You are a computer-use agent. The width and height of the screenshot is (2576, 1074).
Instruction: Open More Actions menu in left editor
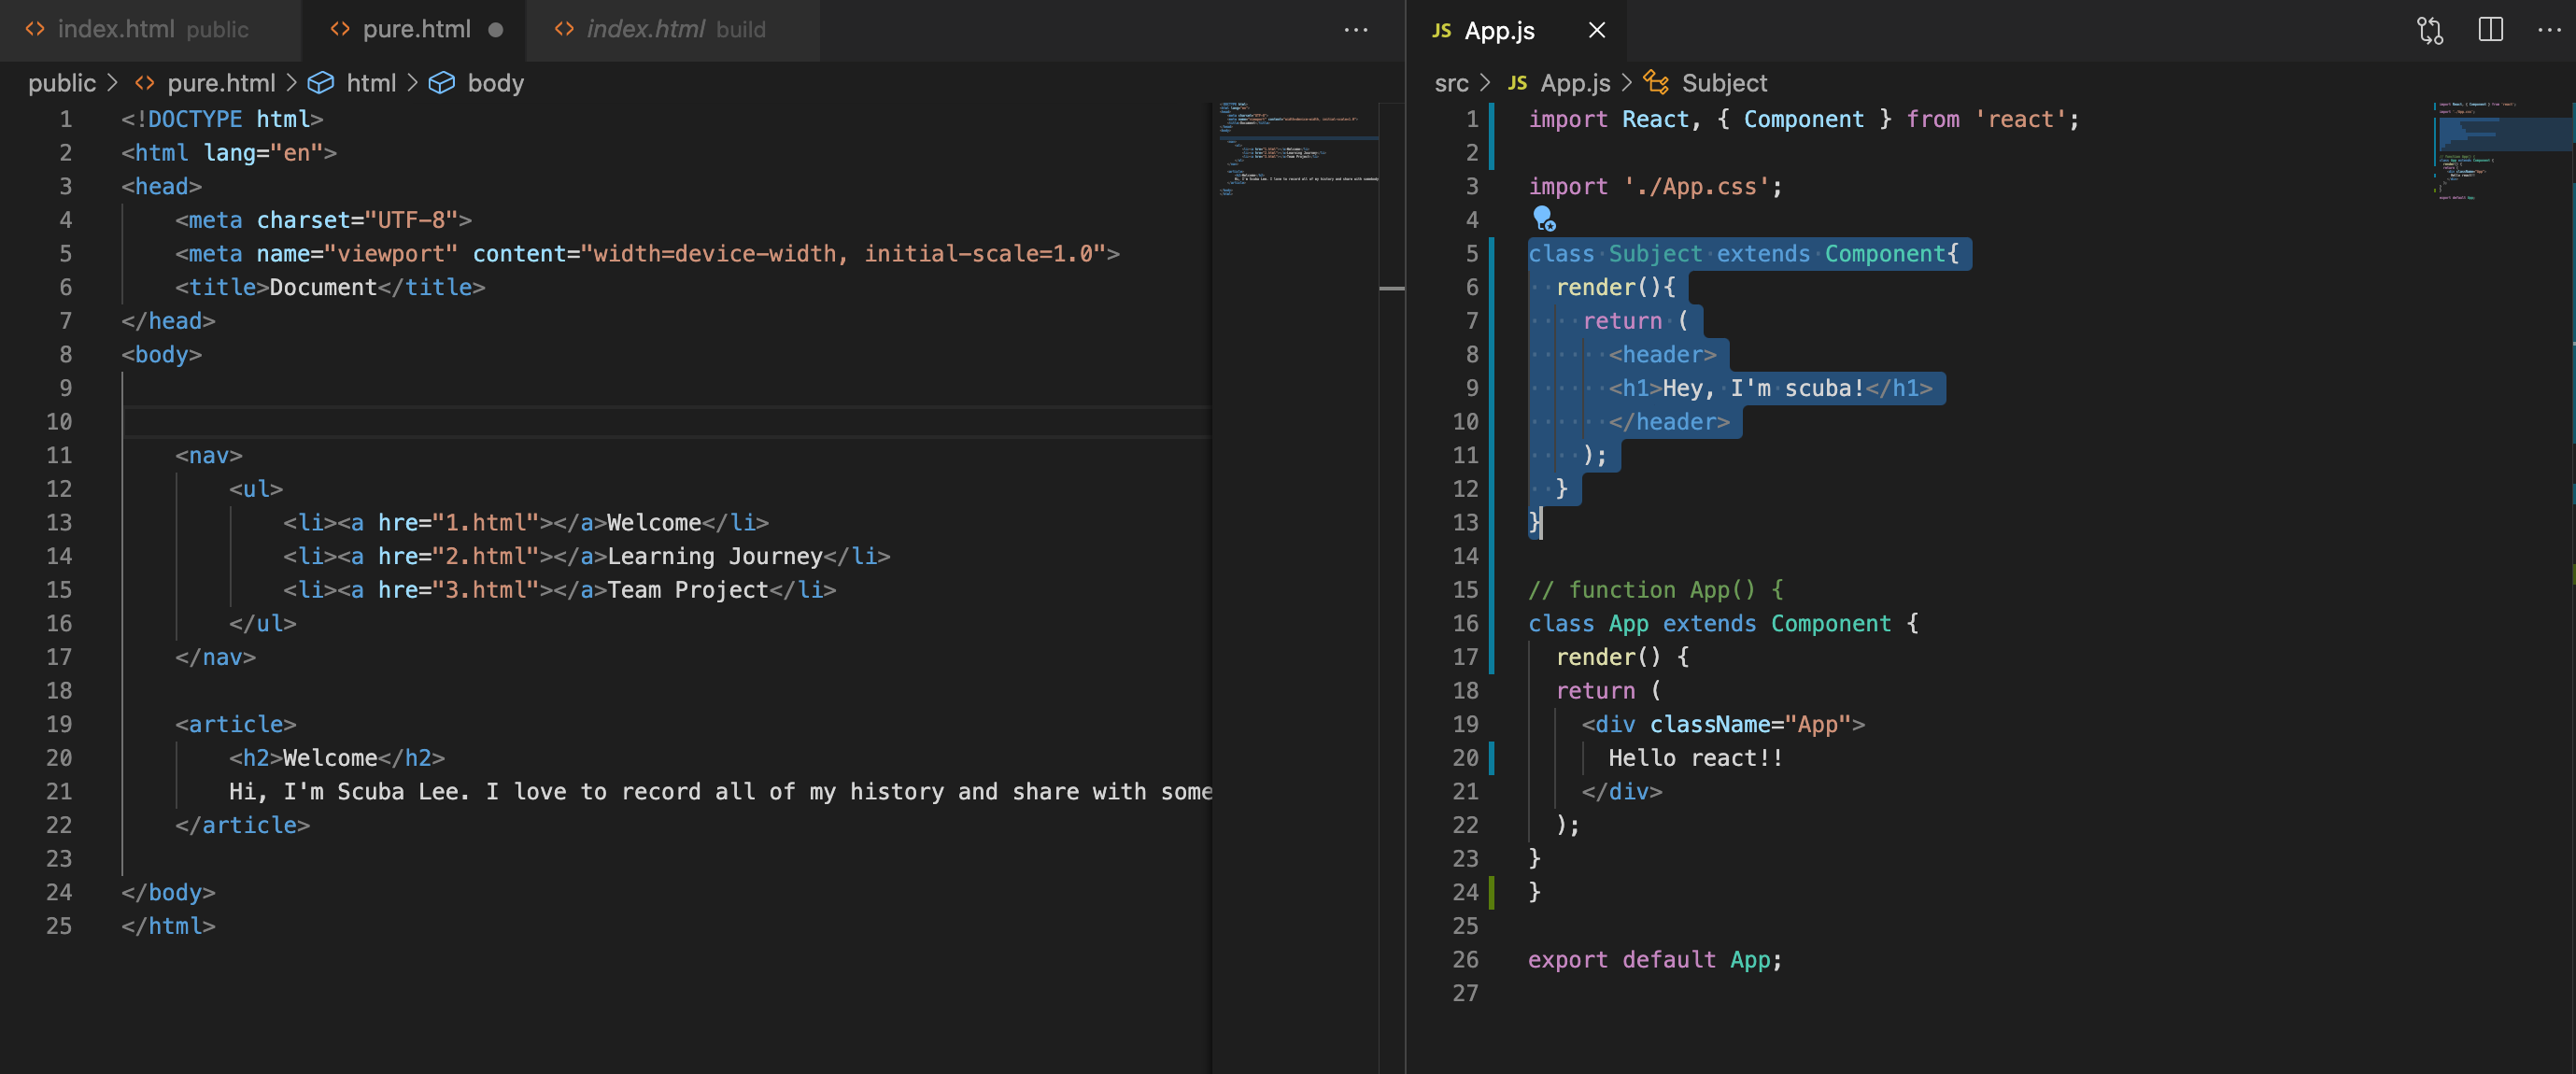[x=1355, y=30]
